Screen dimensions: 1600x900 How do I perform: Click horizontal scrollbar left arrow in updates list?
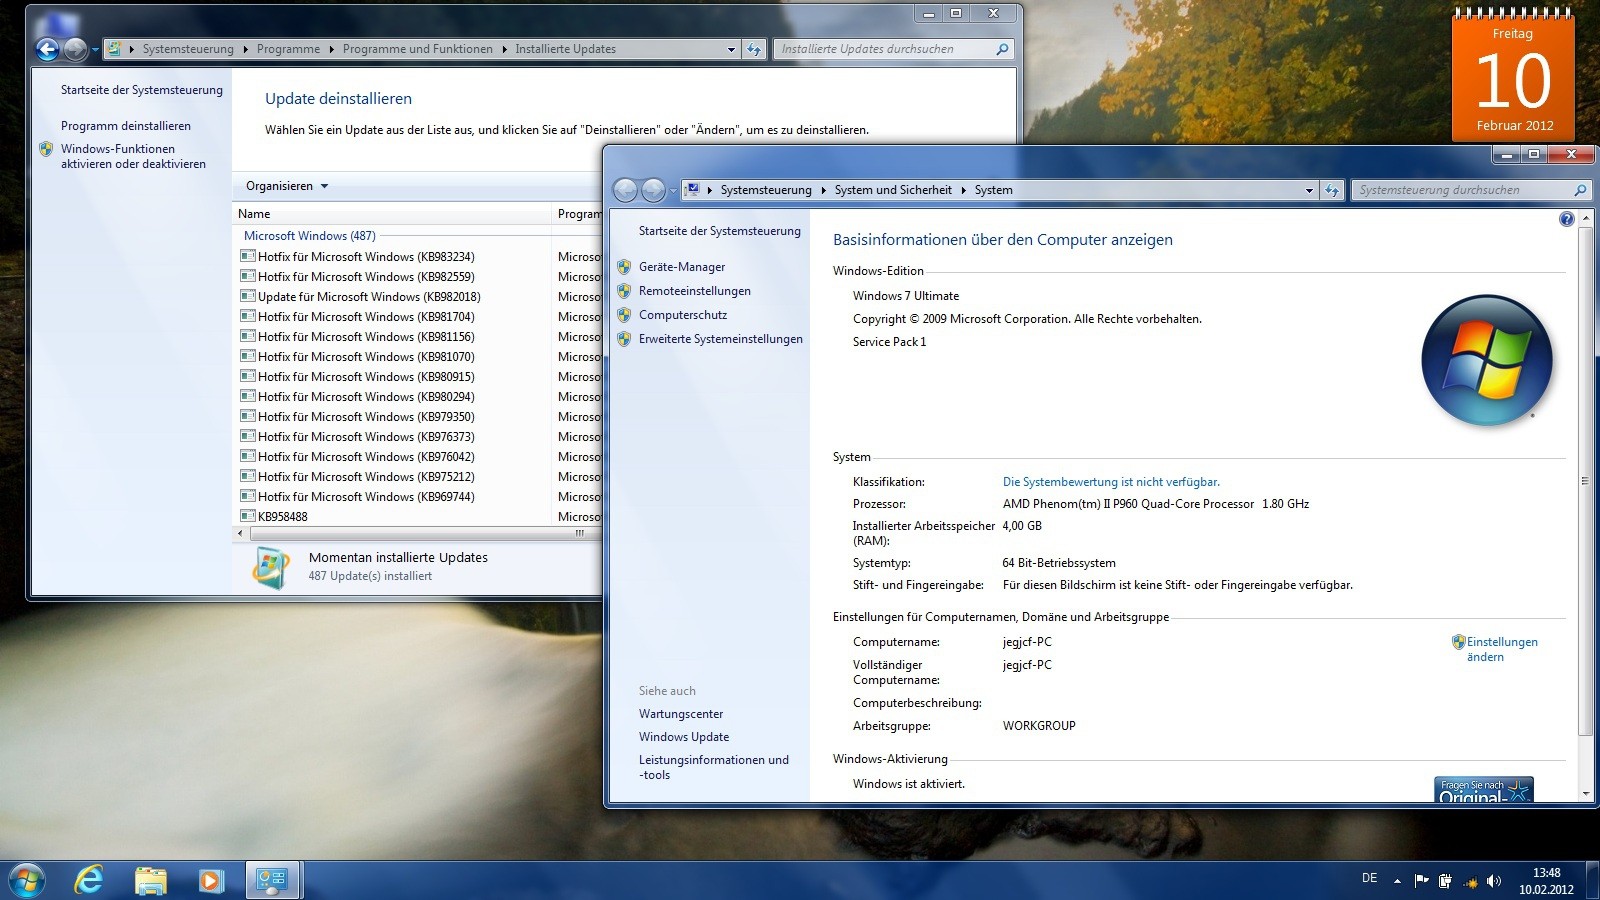click(x=239, y=534)
